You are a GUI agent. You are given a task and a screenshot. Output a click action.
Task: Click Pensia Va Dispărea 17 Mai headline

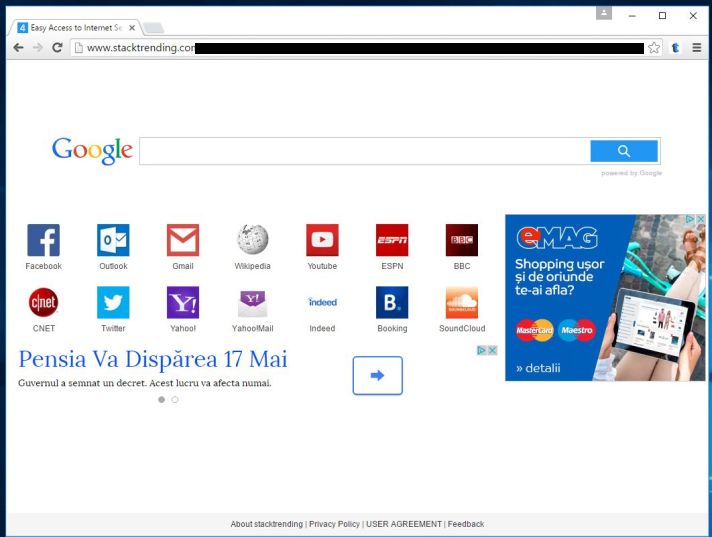(153, 359)
